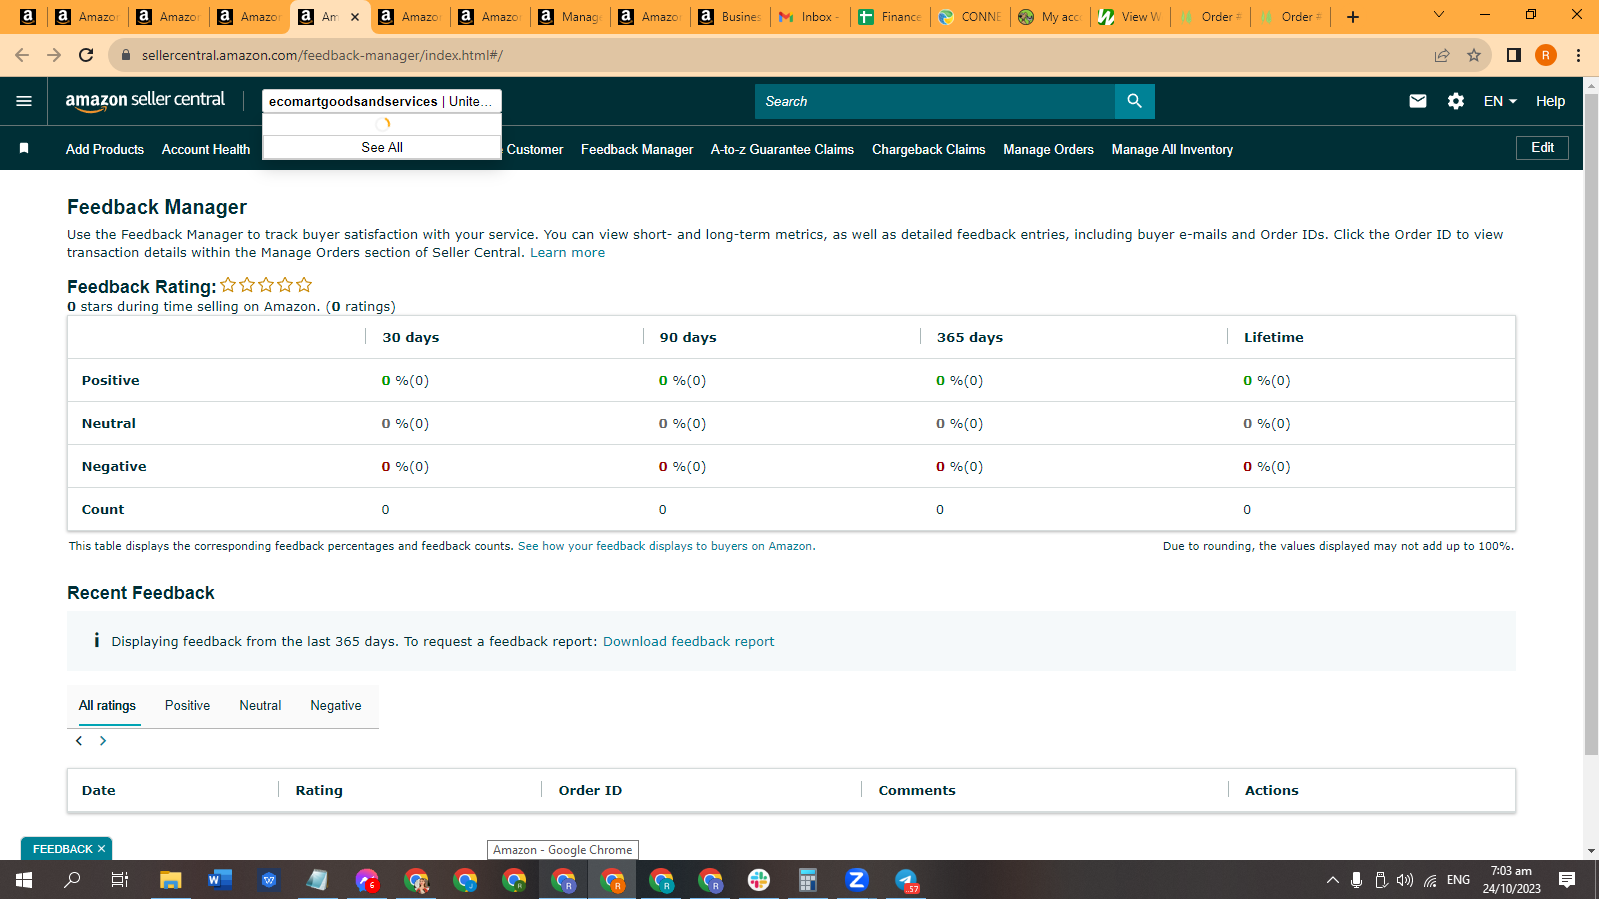Screen dimensions: 1599x899
Task: Open Feedback Manager menu item
Action: click(637, 149)
